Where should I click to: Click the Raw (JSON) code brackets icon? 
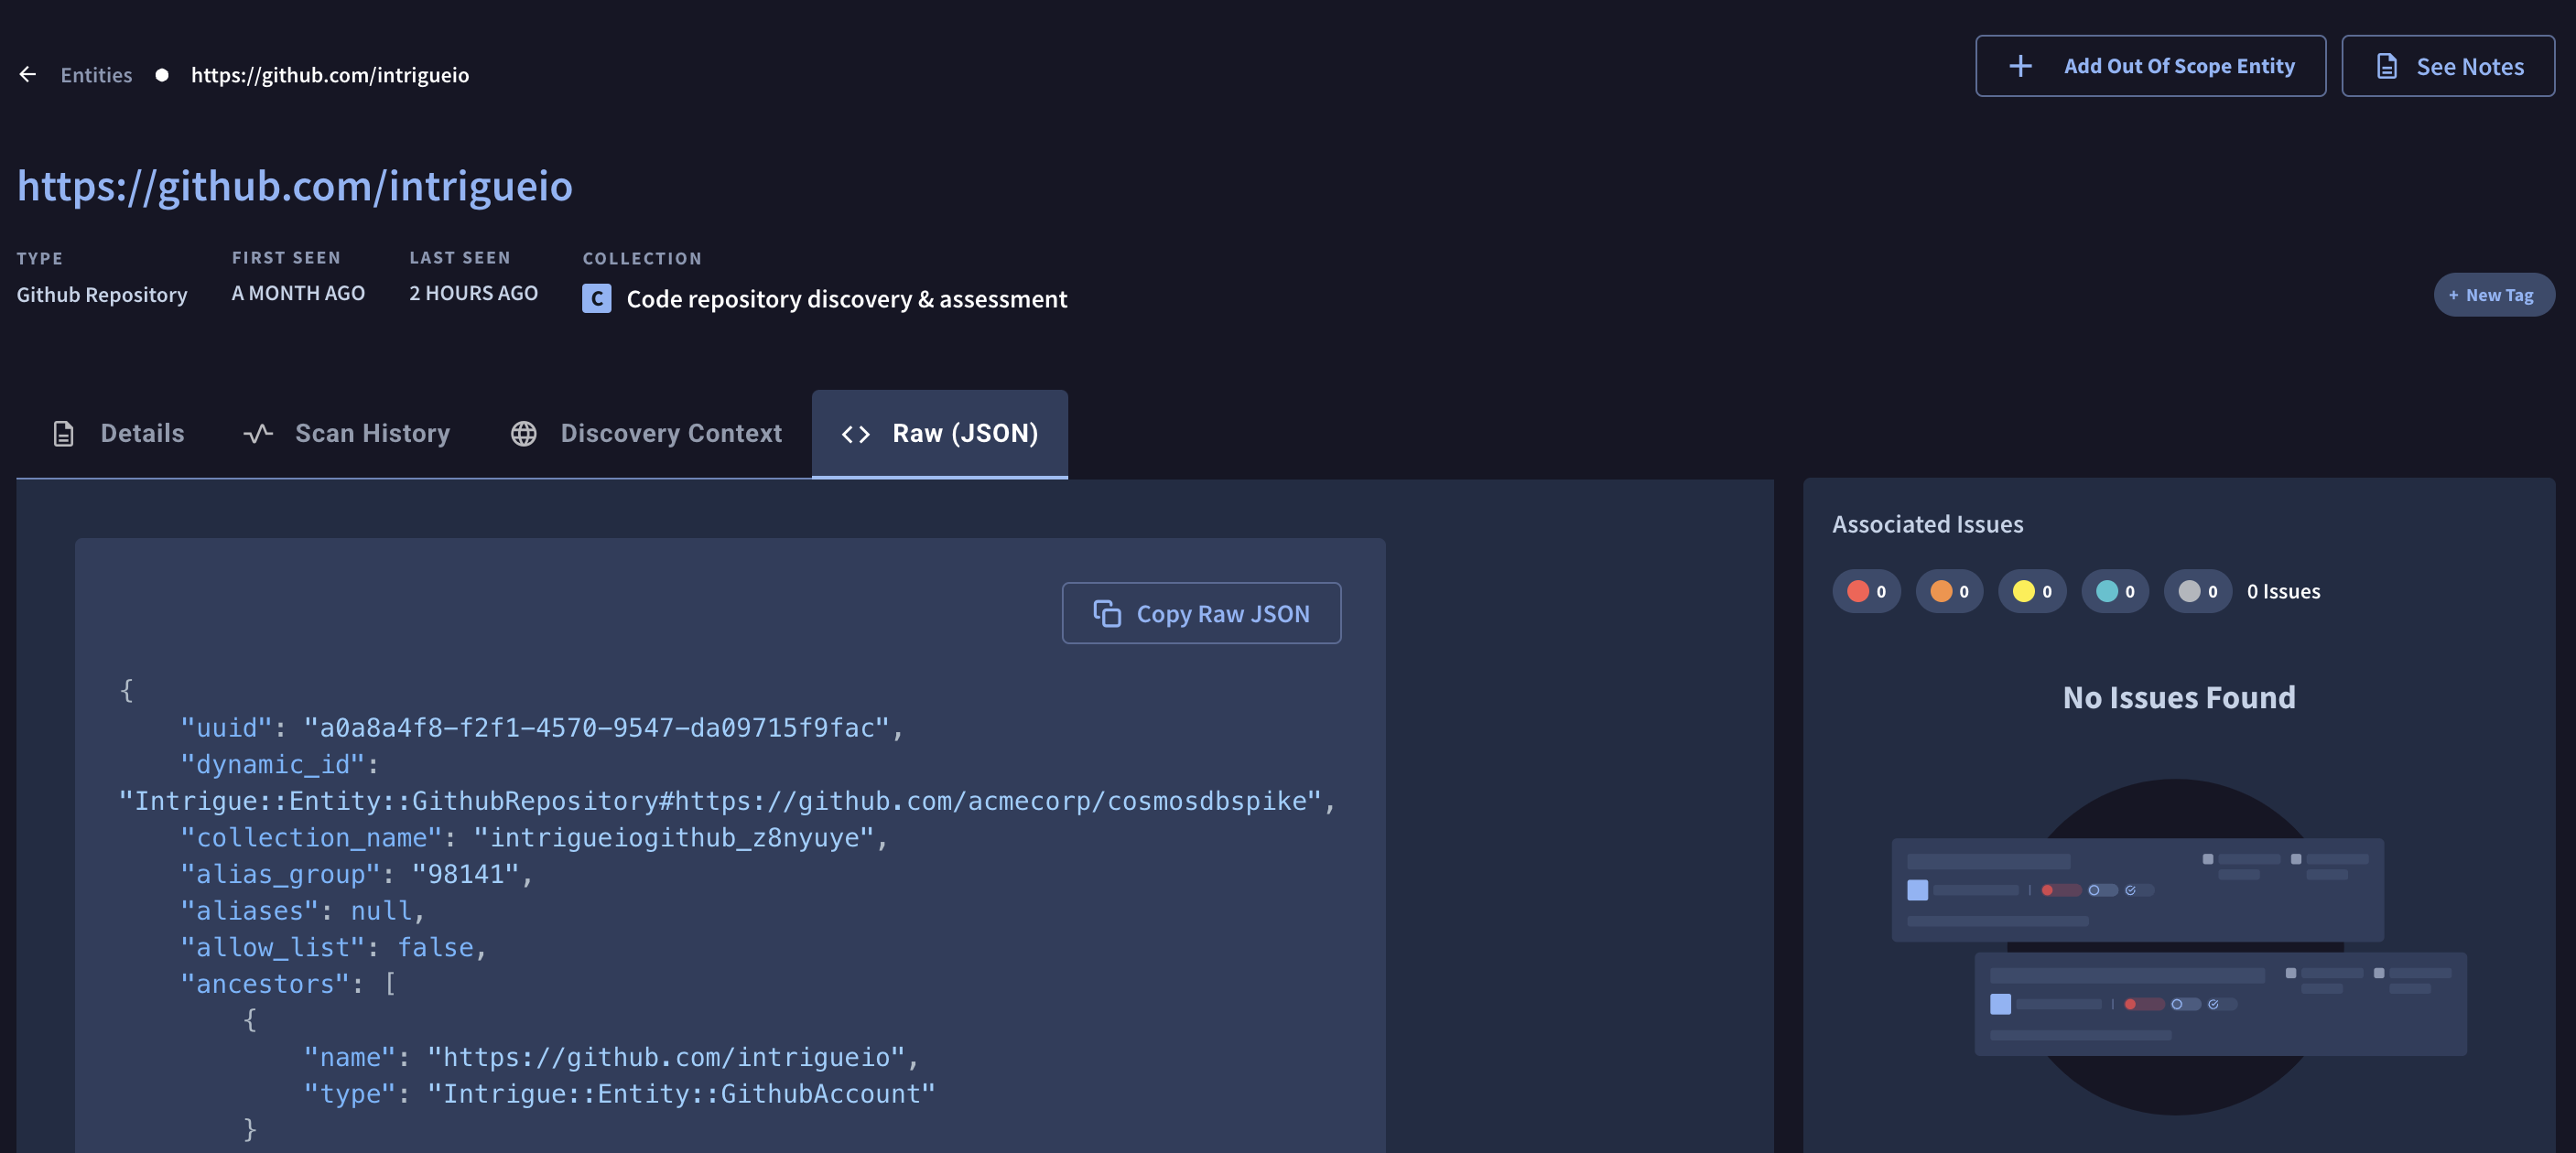coord(856,434)
